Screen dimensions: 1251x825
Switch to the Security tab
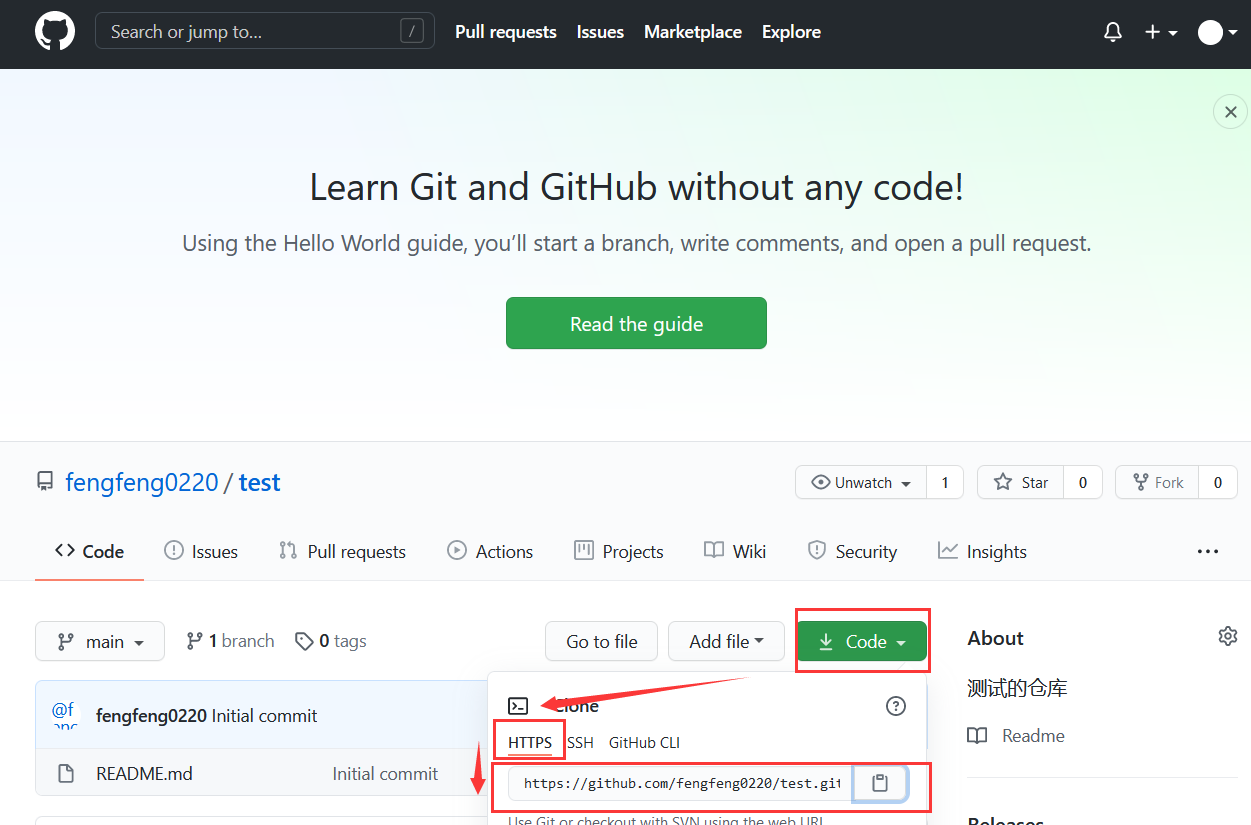pyautogui.click(x=852, y=551)
